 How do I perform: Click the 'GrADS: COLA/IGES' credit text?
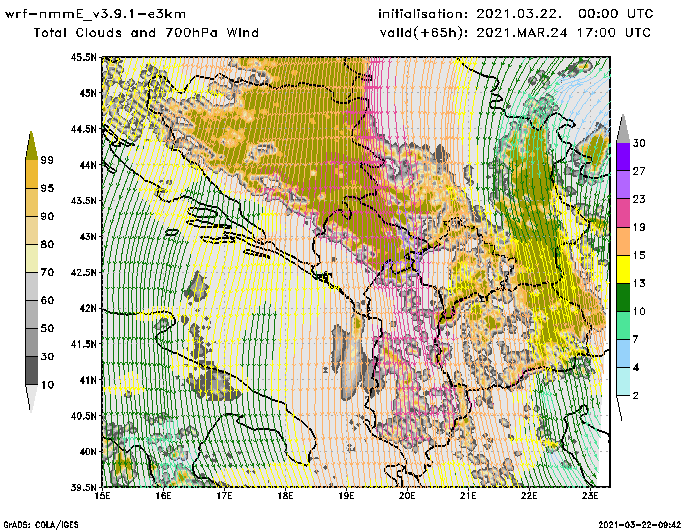pos(41,525)
